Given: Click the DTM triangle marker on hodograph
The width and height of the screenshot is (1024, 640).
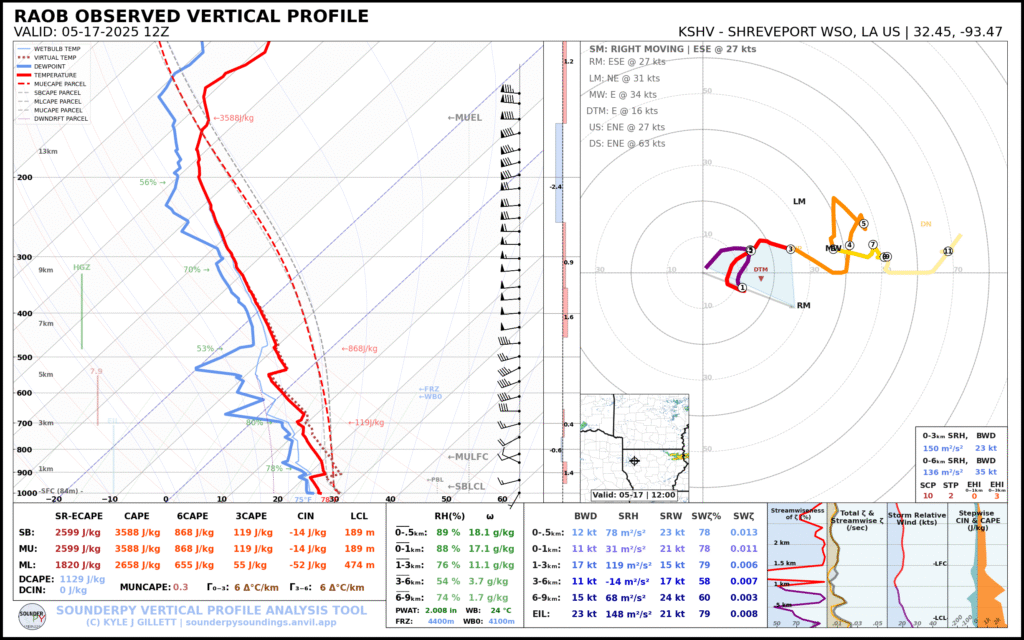Looking at the screenshot, I should (762, 277).
